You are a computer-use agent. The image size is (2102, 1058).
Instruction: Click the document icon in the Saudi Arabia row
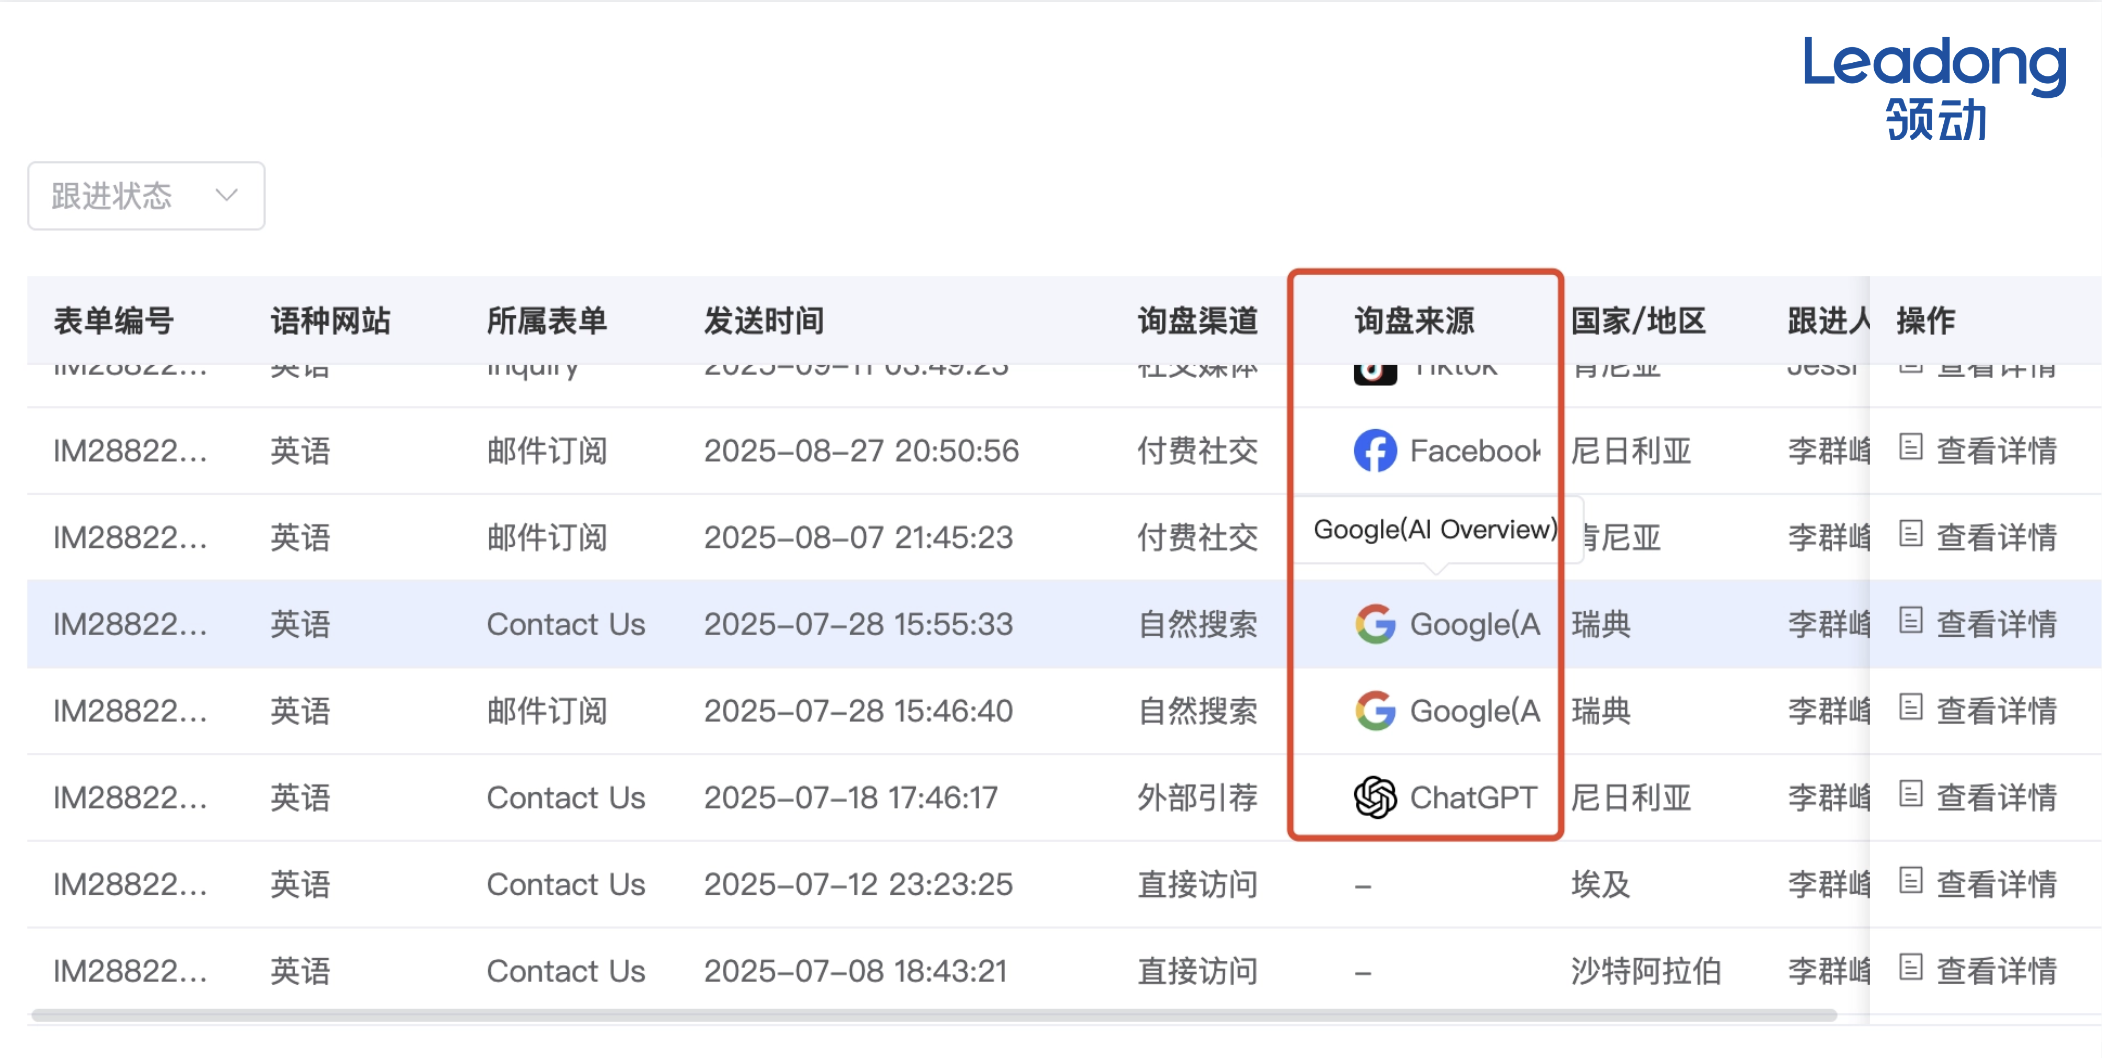click(x=1910, y=968)
